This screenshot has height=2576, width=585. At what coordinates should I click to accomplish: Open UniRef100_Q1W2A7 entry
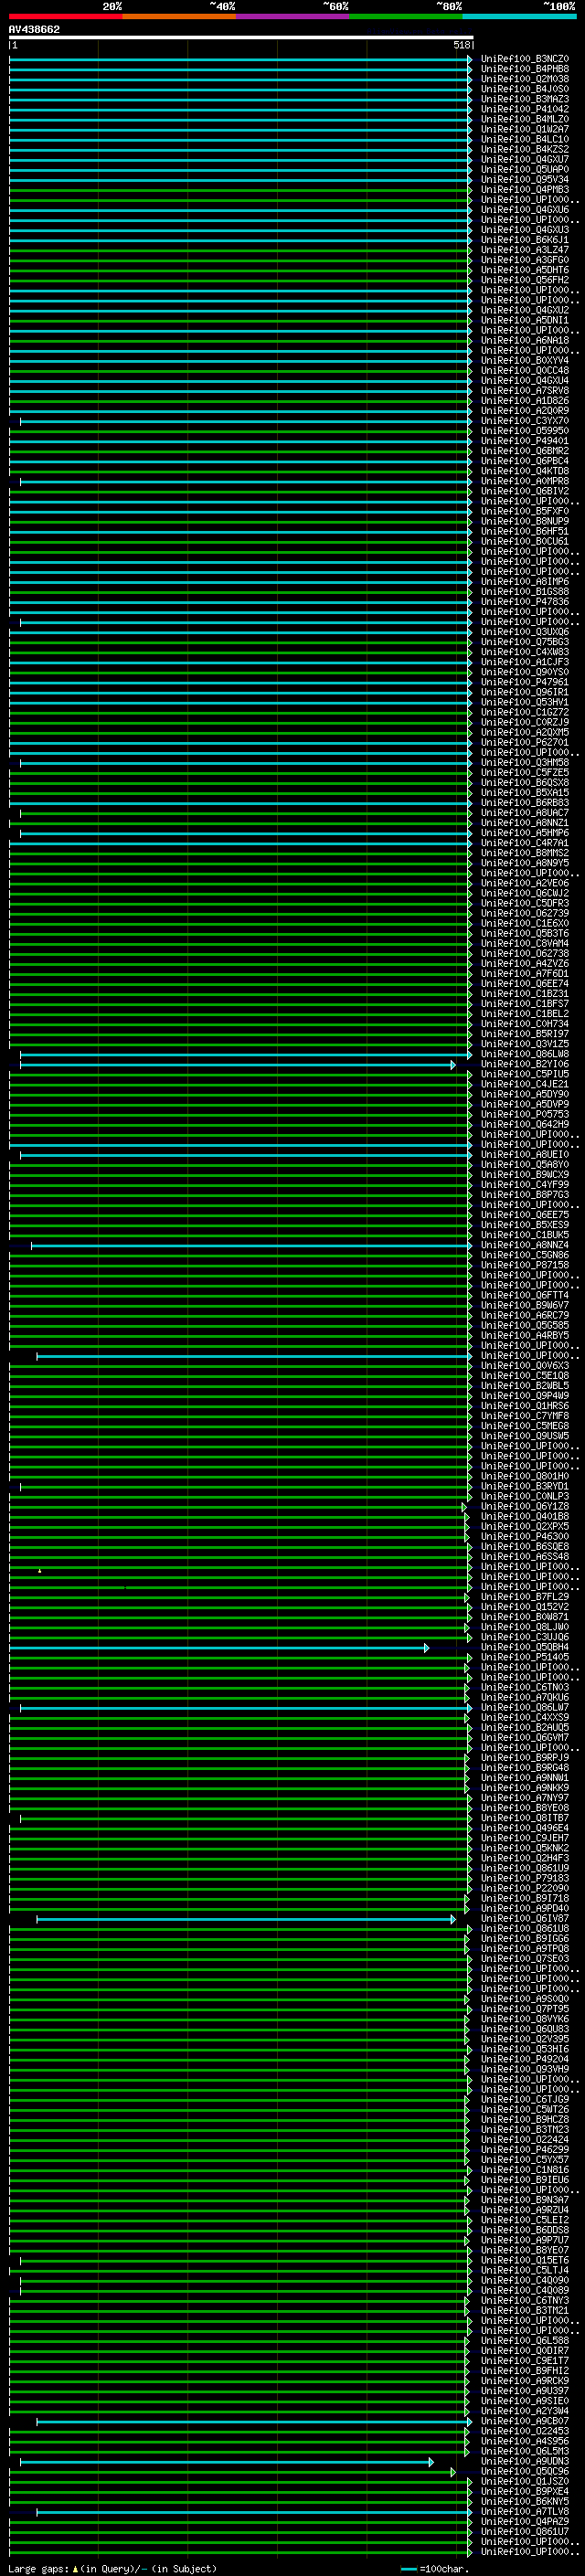(525, 129)
